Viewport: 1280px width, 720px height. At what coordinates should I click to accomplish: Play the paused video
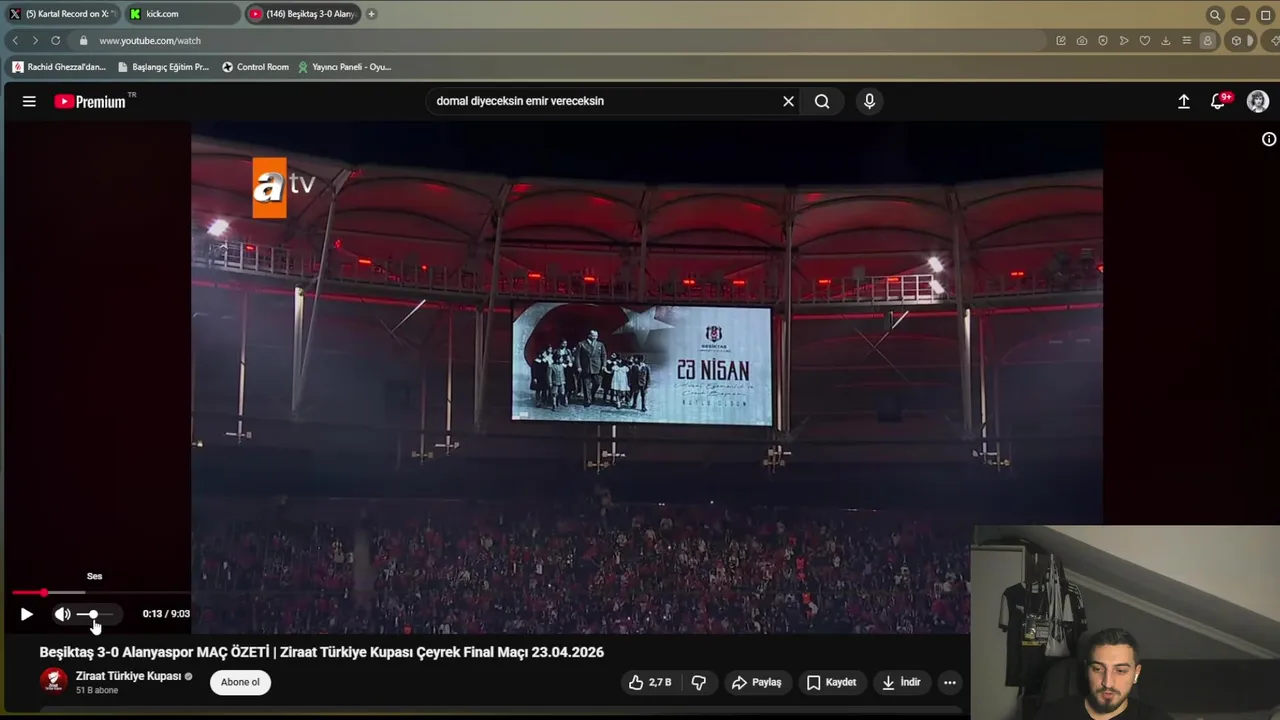pyautogui.click(x=27, y=614)
